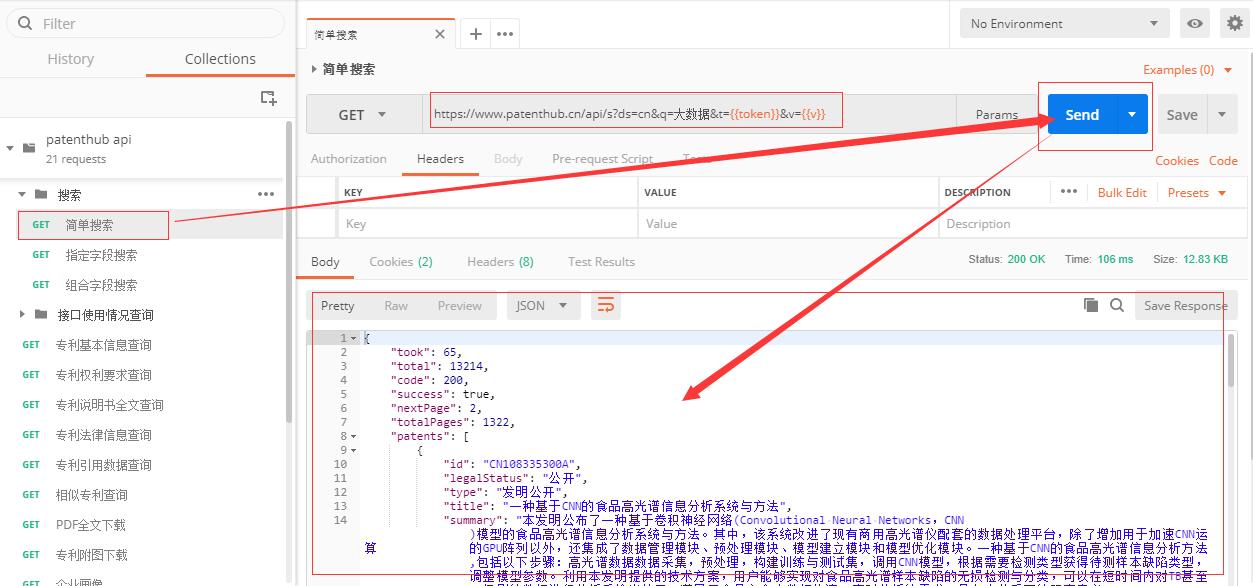
Task: Switch to the Authorization tab
Action: pyautogui.click(x=348, y=159)
